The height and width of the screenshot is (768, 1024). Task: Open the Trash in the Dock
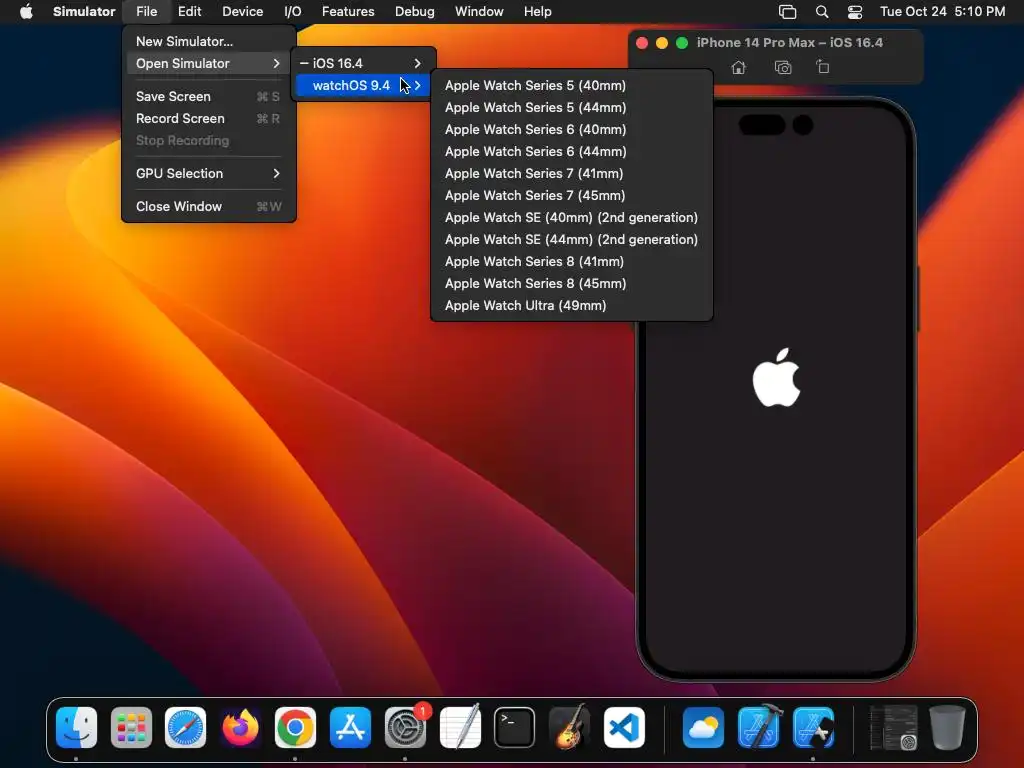[x=947, y=727]
